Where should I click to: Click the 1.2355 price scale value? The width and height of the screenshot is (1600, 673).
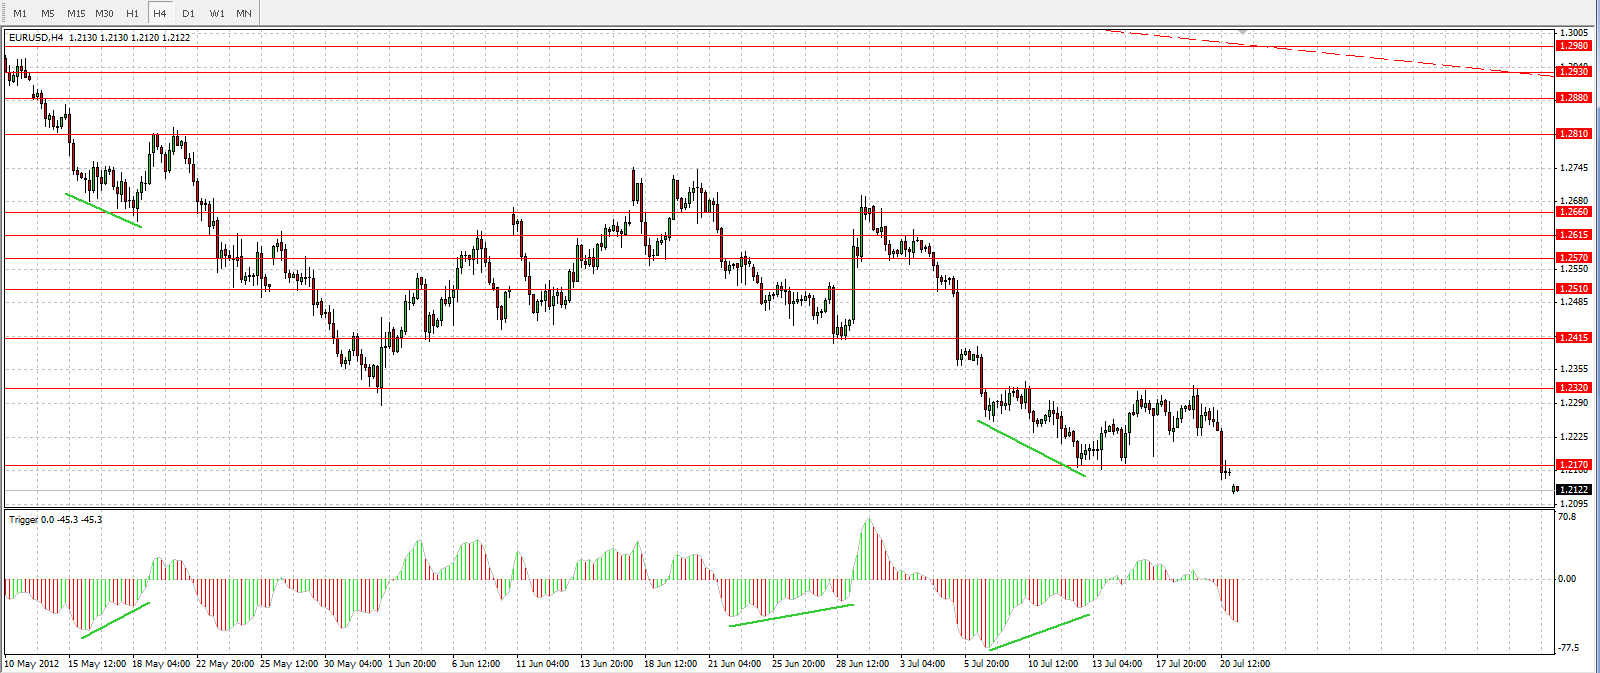click(x=1574, y=369)
